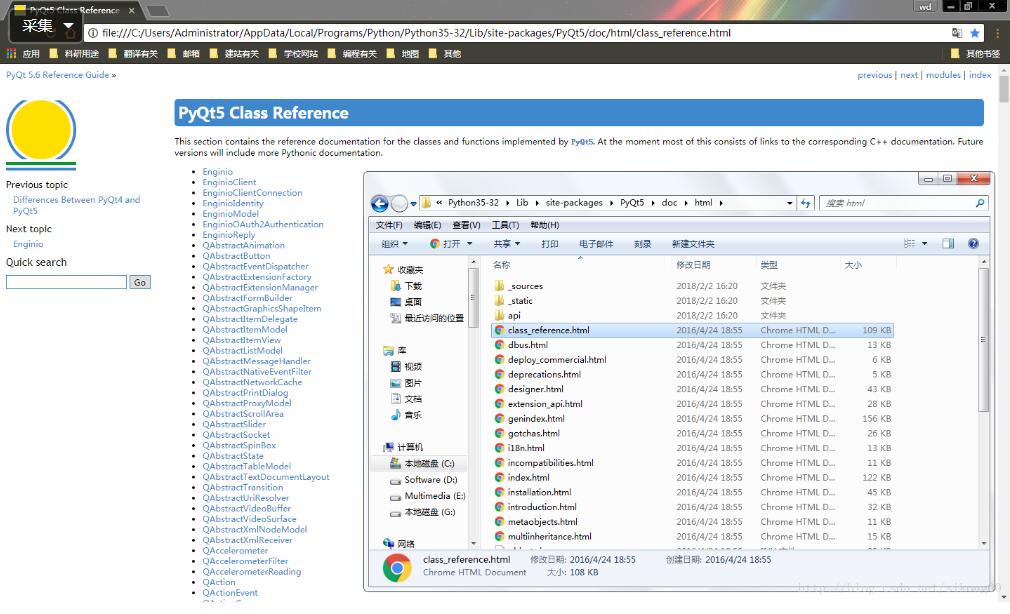The height and width of the screenshot is (614, 1010).
Task: Expand the 组织 dropdown menu
Action: pyautogui.click(x=394, y=244)
